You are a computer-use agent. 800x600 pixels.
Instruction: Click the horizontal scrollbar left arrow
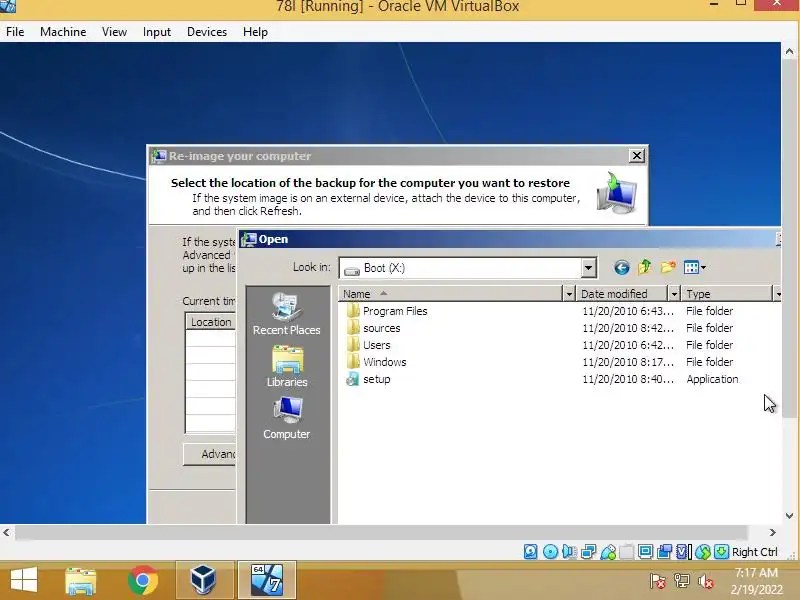tap(7, 533)
